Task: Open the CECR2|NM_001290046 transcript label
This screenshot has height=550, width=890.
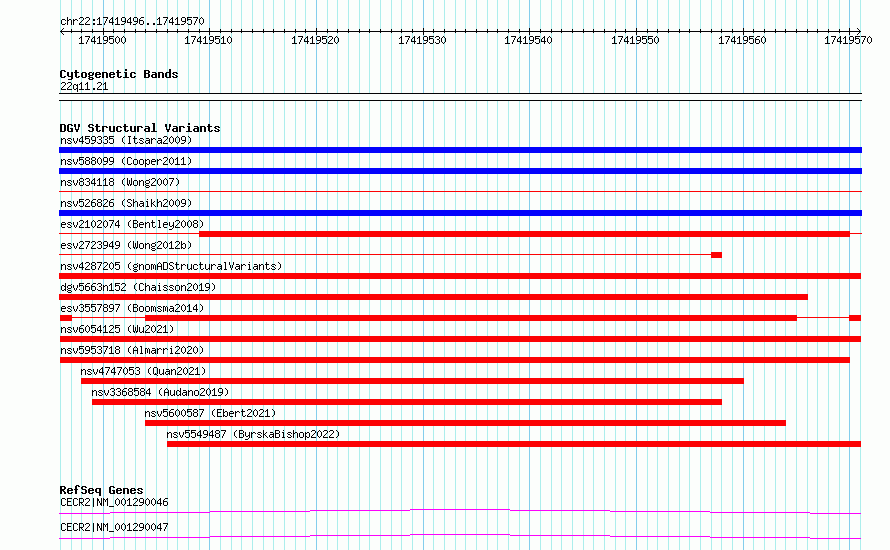Action: click(114, 502)
